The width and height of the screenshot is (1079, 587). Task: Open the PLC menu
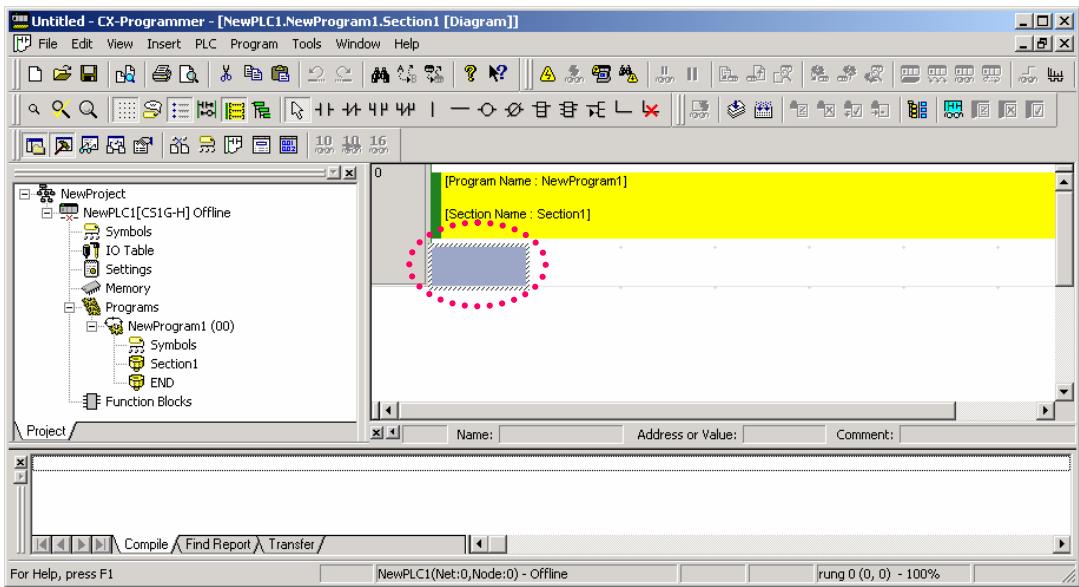point(205,43)
